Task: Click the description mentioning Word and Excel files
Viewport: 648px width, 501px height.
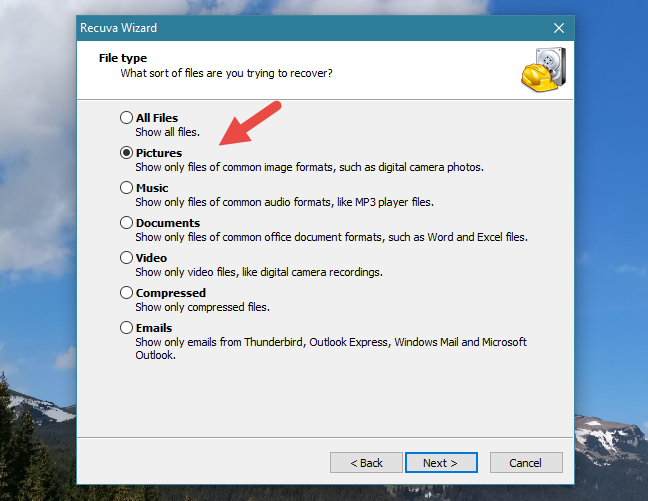Action: 331,237
